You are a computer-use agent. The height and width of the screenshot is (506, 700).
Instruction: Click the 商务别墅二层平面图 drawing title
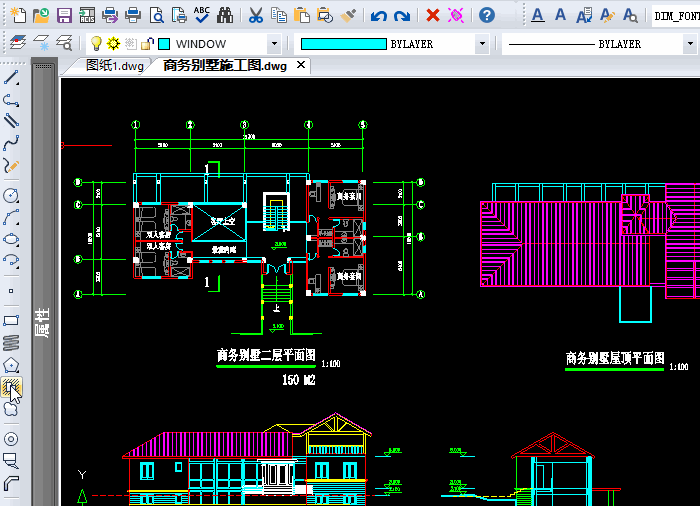click(x=266, y=355)
